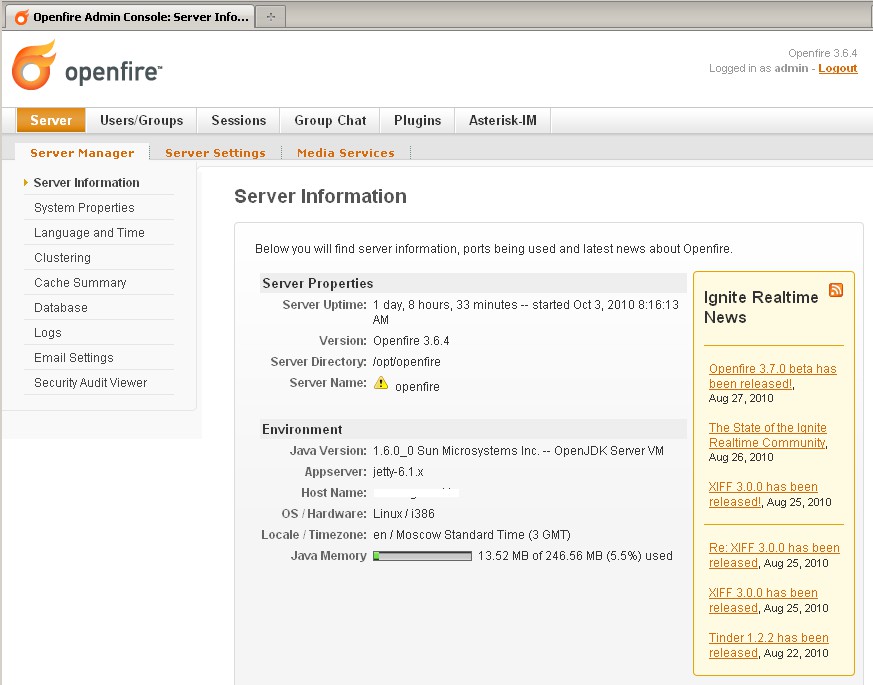Image resolution: width=873 pixels, height=685 pixels.
Task: Open Server Information in sidebar
Action: click(86, 183)
